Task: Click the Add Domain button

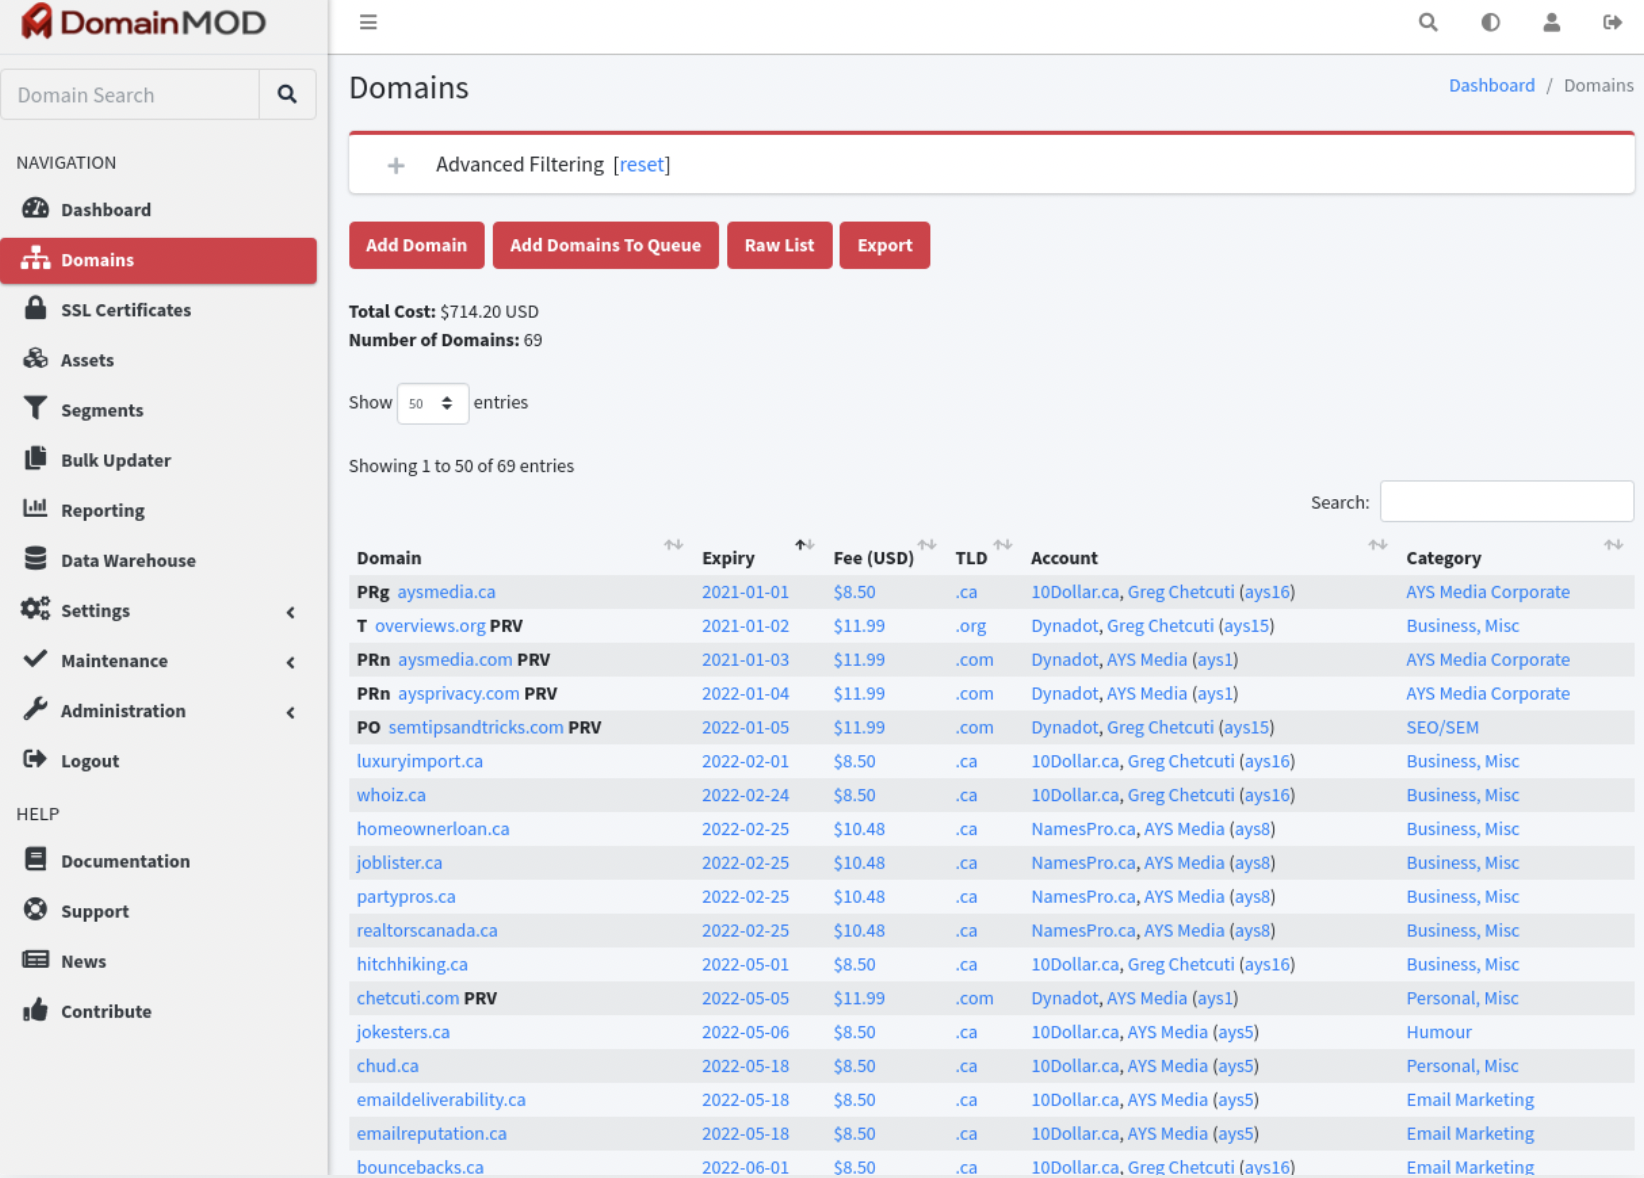Action: 416,245
